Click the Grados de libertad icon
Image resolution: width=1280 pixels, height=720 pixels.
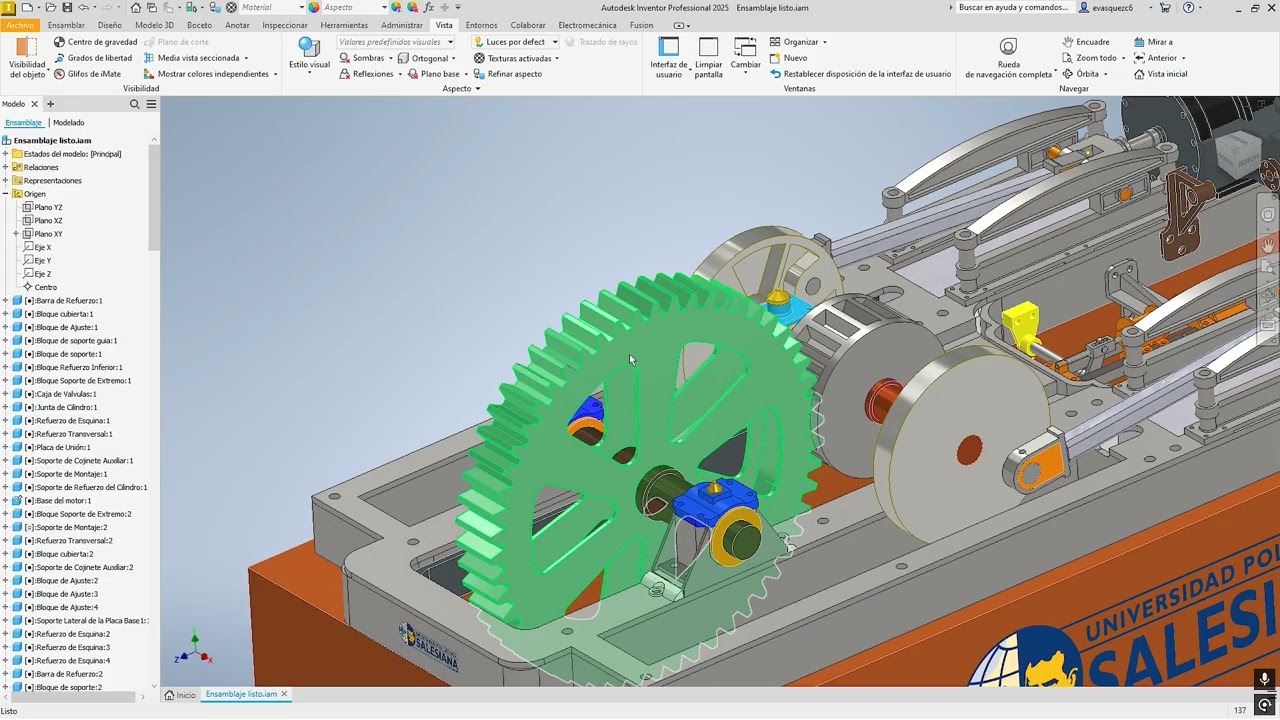click(x=60, y=58)
